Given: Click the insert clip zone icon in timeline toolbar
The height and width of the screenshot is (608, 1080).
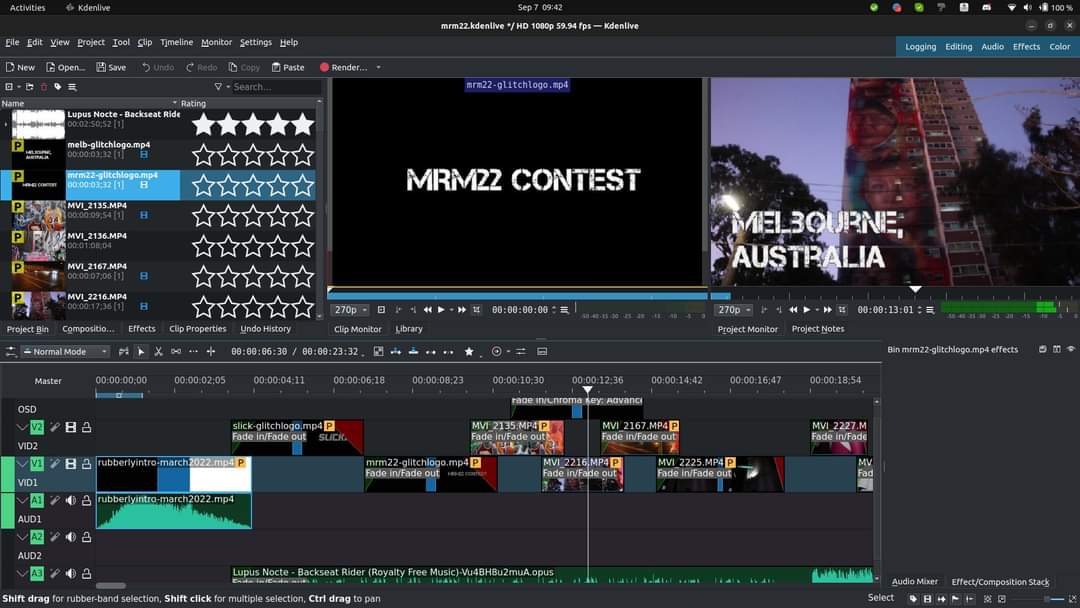Looking at the screenshot, I should coord(395,351).
